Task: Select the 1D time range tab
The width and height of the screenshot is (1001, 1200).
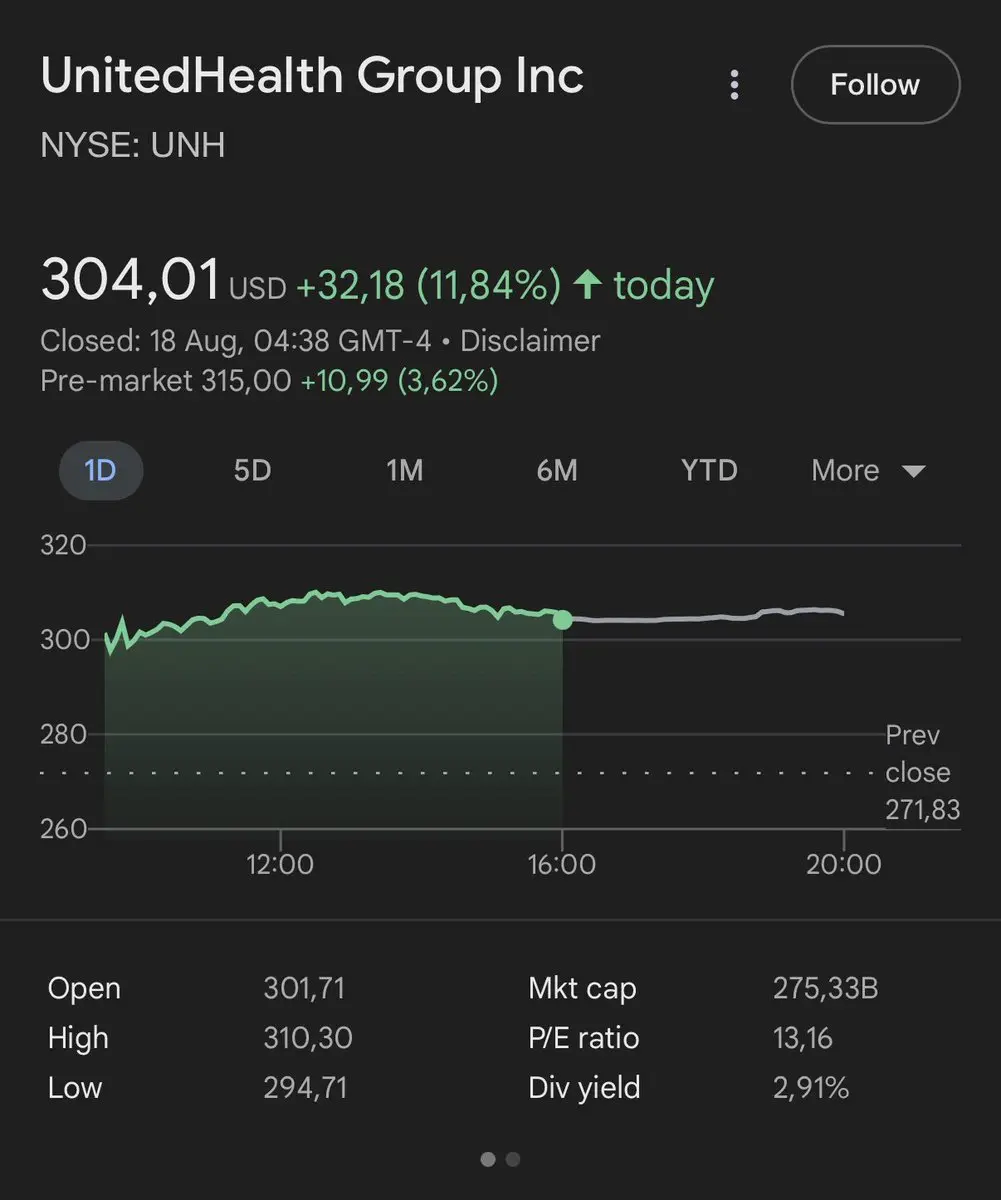Action: (x=101, y=470)
